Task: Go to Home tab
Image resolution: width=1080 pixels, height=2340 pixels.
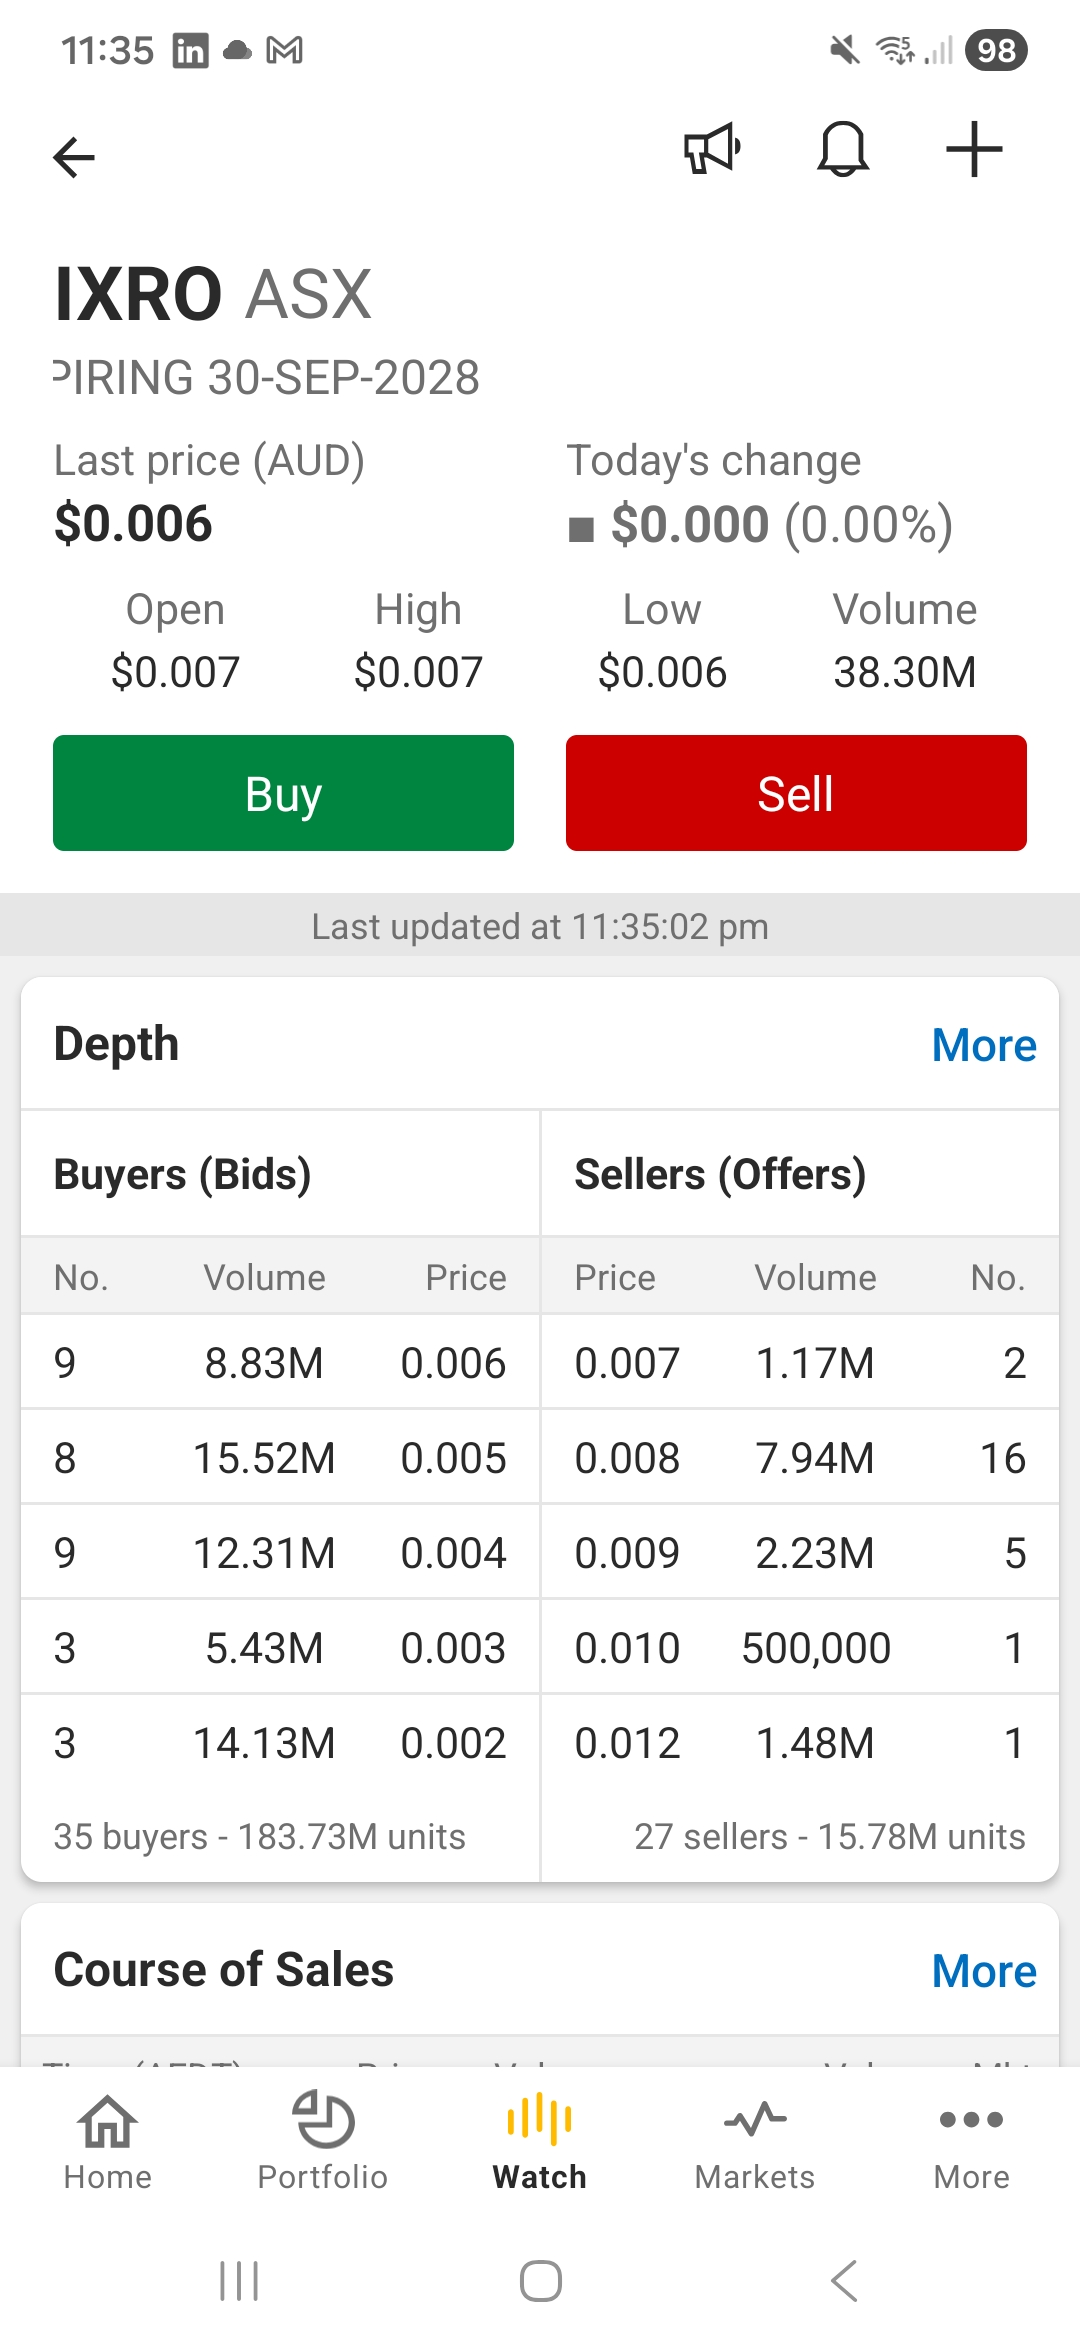Action: click(x=108, y=2141)
